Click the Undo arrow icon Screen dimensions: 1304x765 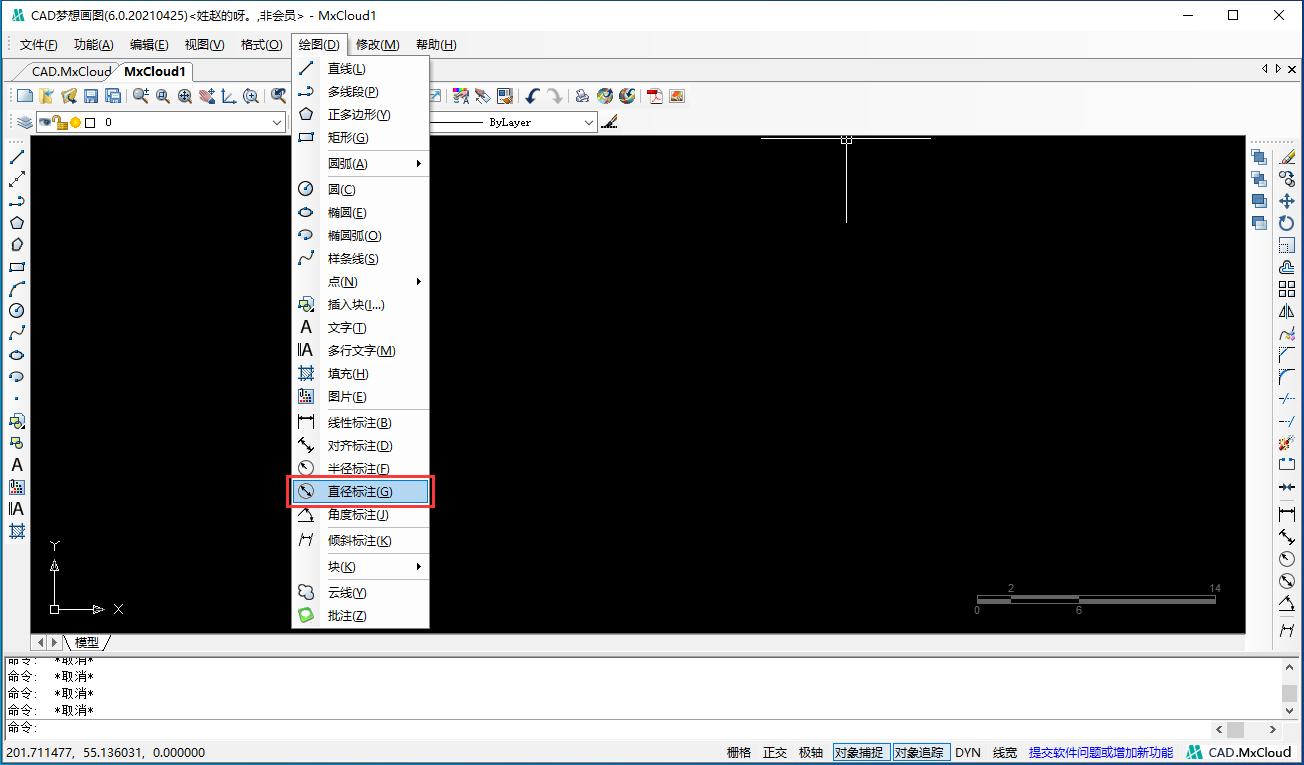532,96
